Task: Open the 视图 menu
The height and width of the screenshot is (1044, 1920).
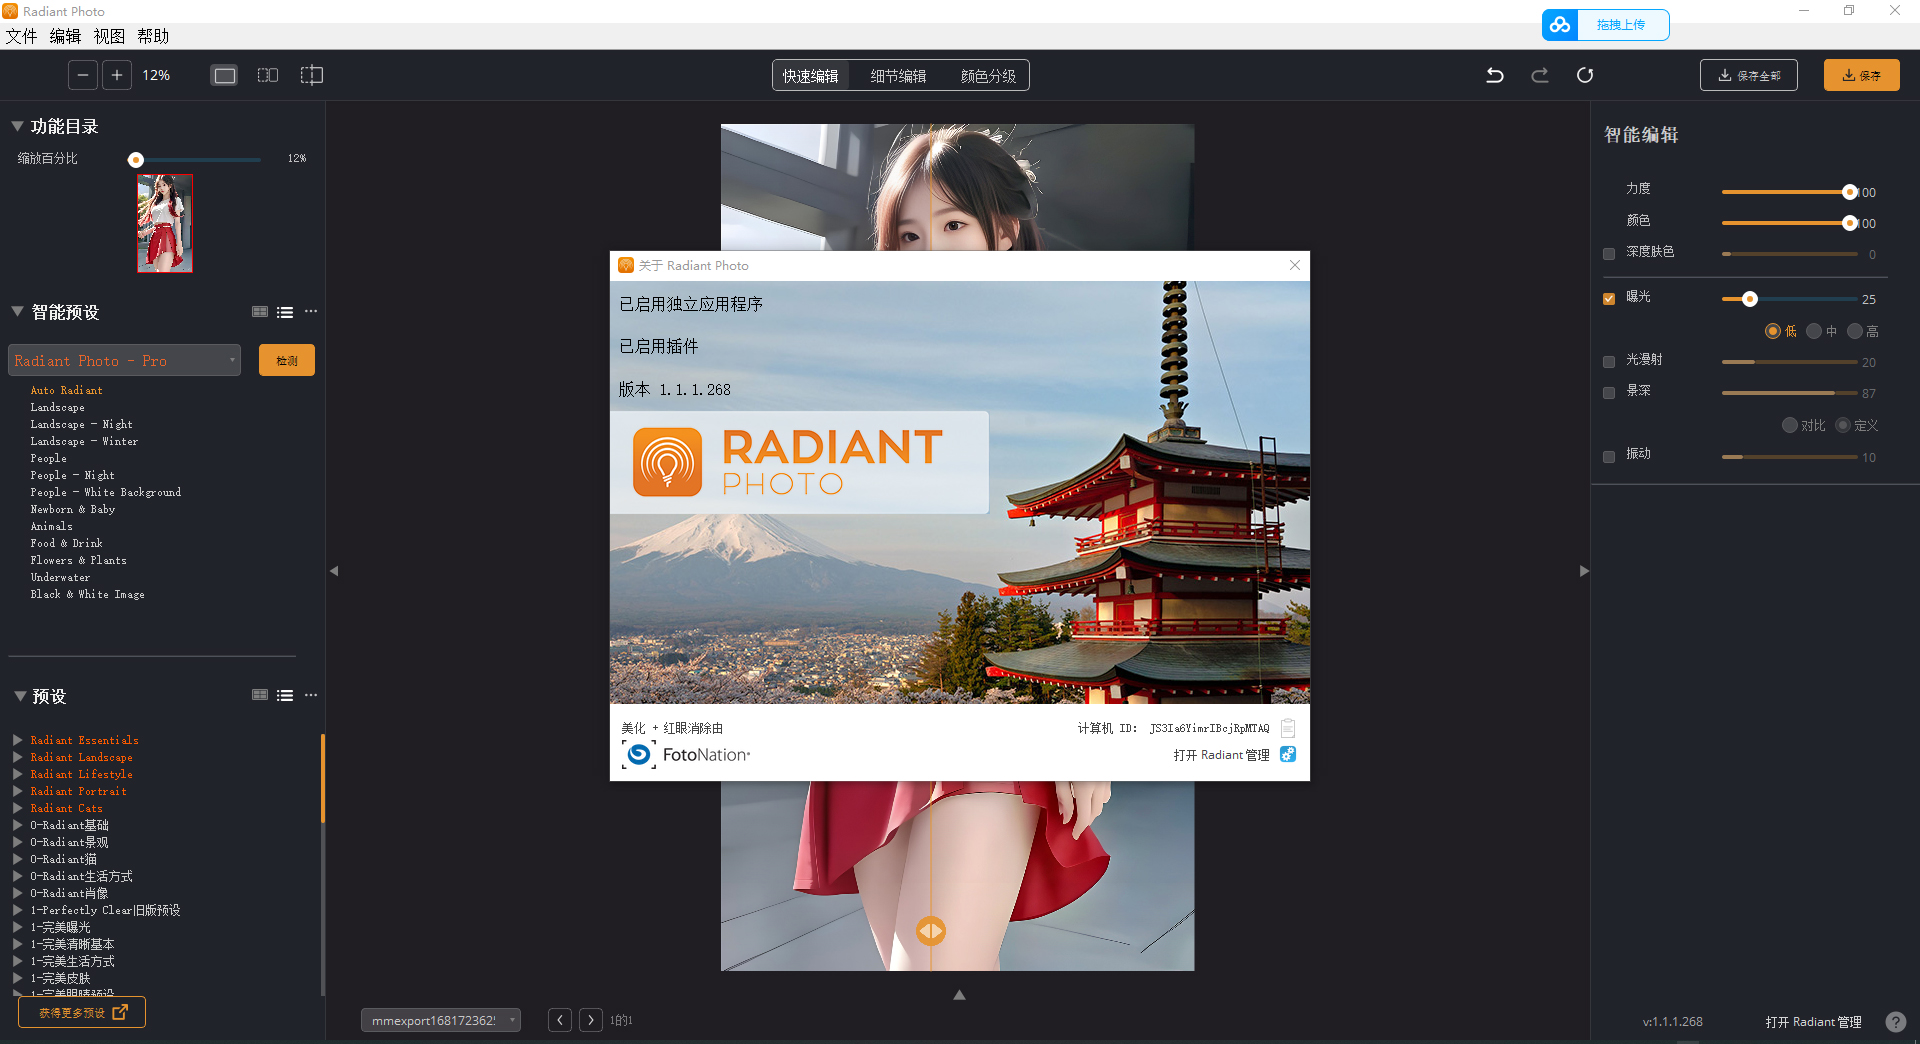Action: [109, 36]
